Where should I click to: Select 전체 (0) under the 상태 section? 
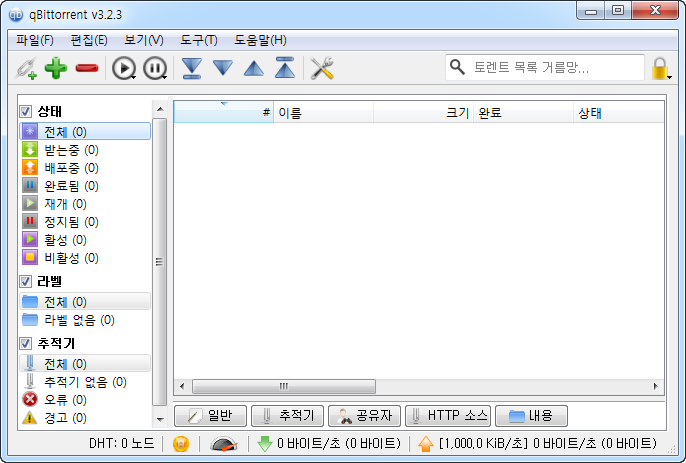85,131
